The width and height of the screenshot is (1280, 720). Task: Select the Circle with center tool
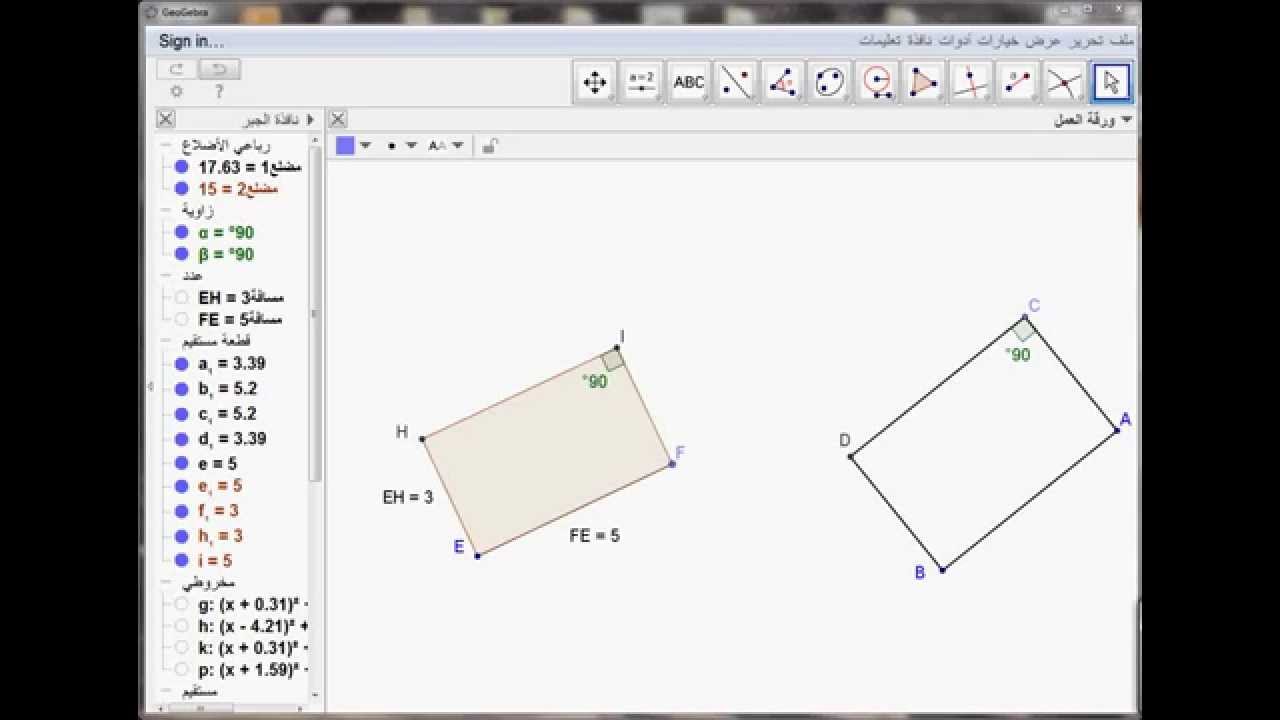pyautogui.click(x=876, y=83)
